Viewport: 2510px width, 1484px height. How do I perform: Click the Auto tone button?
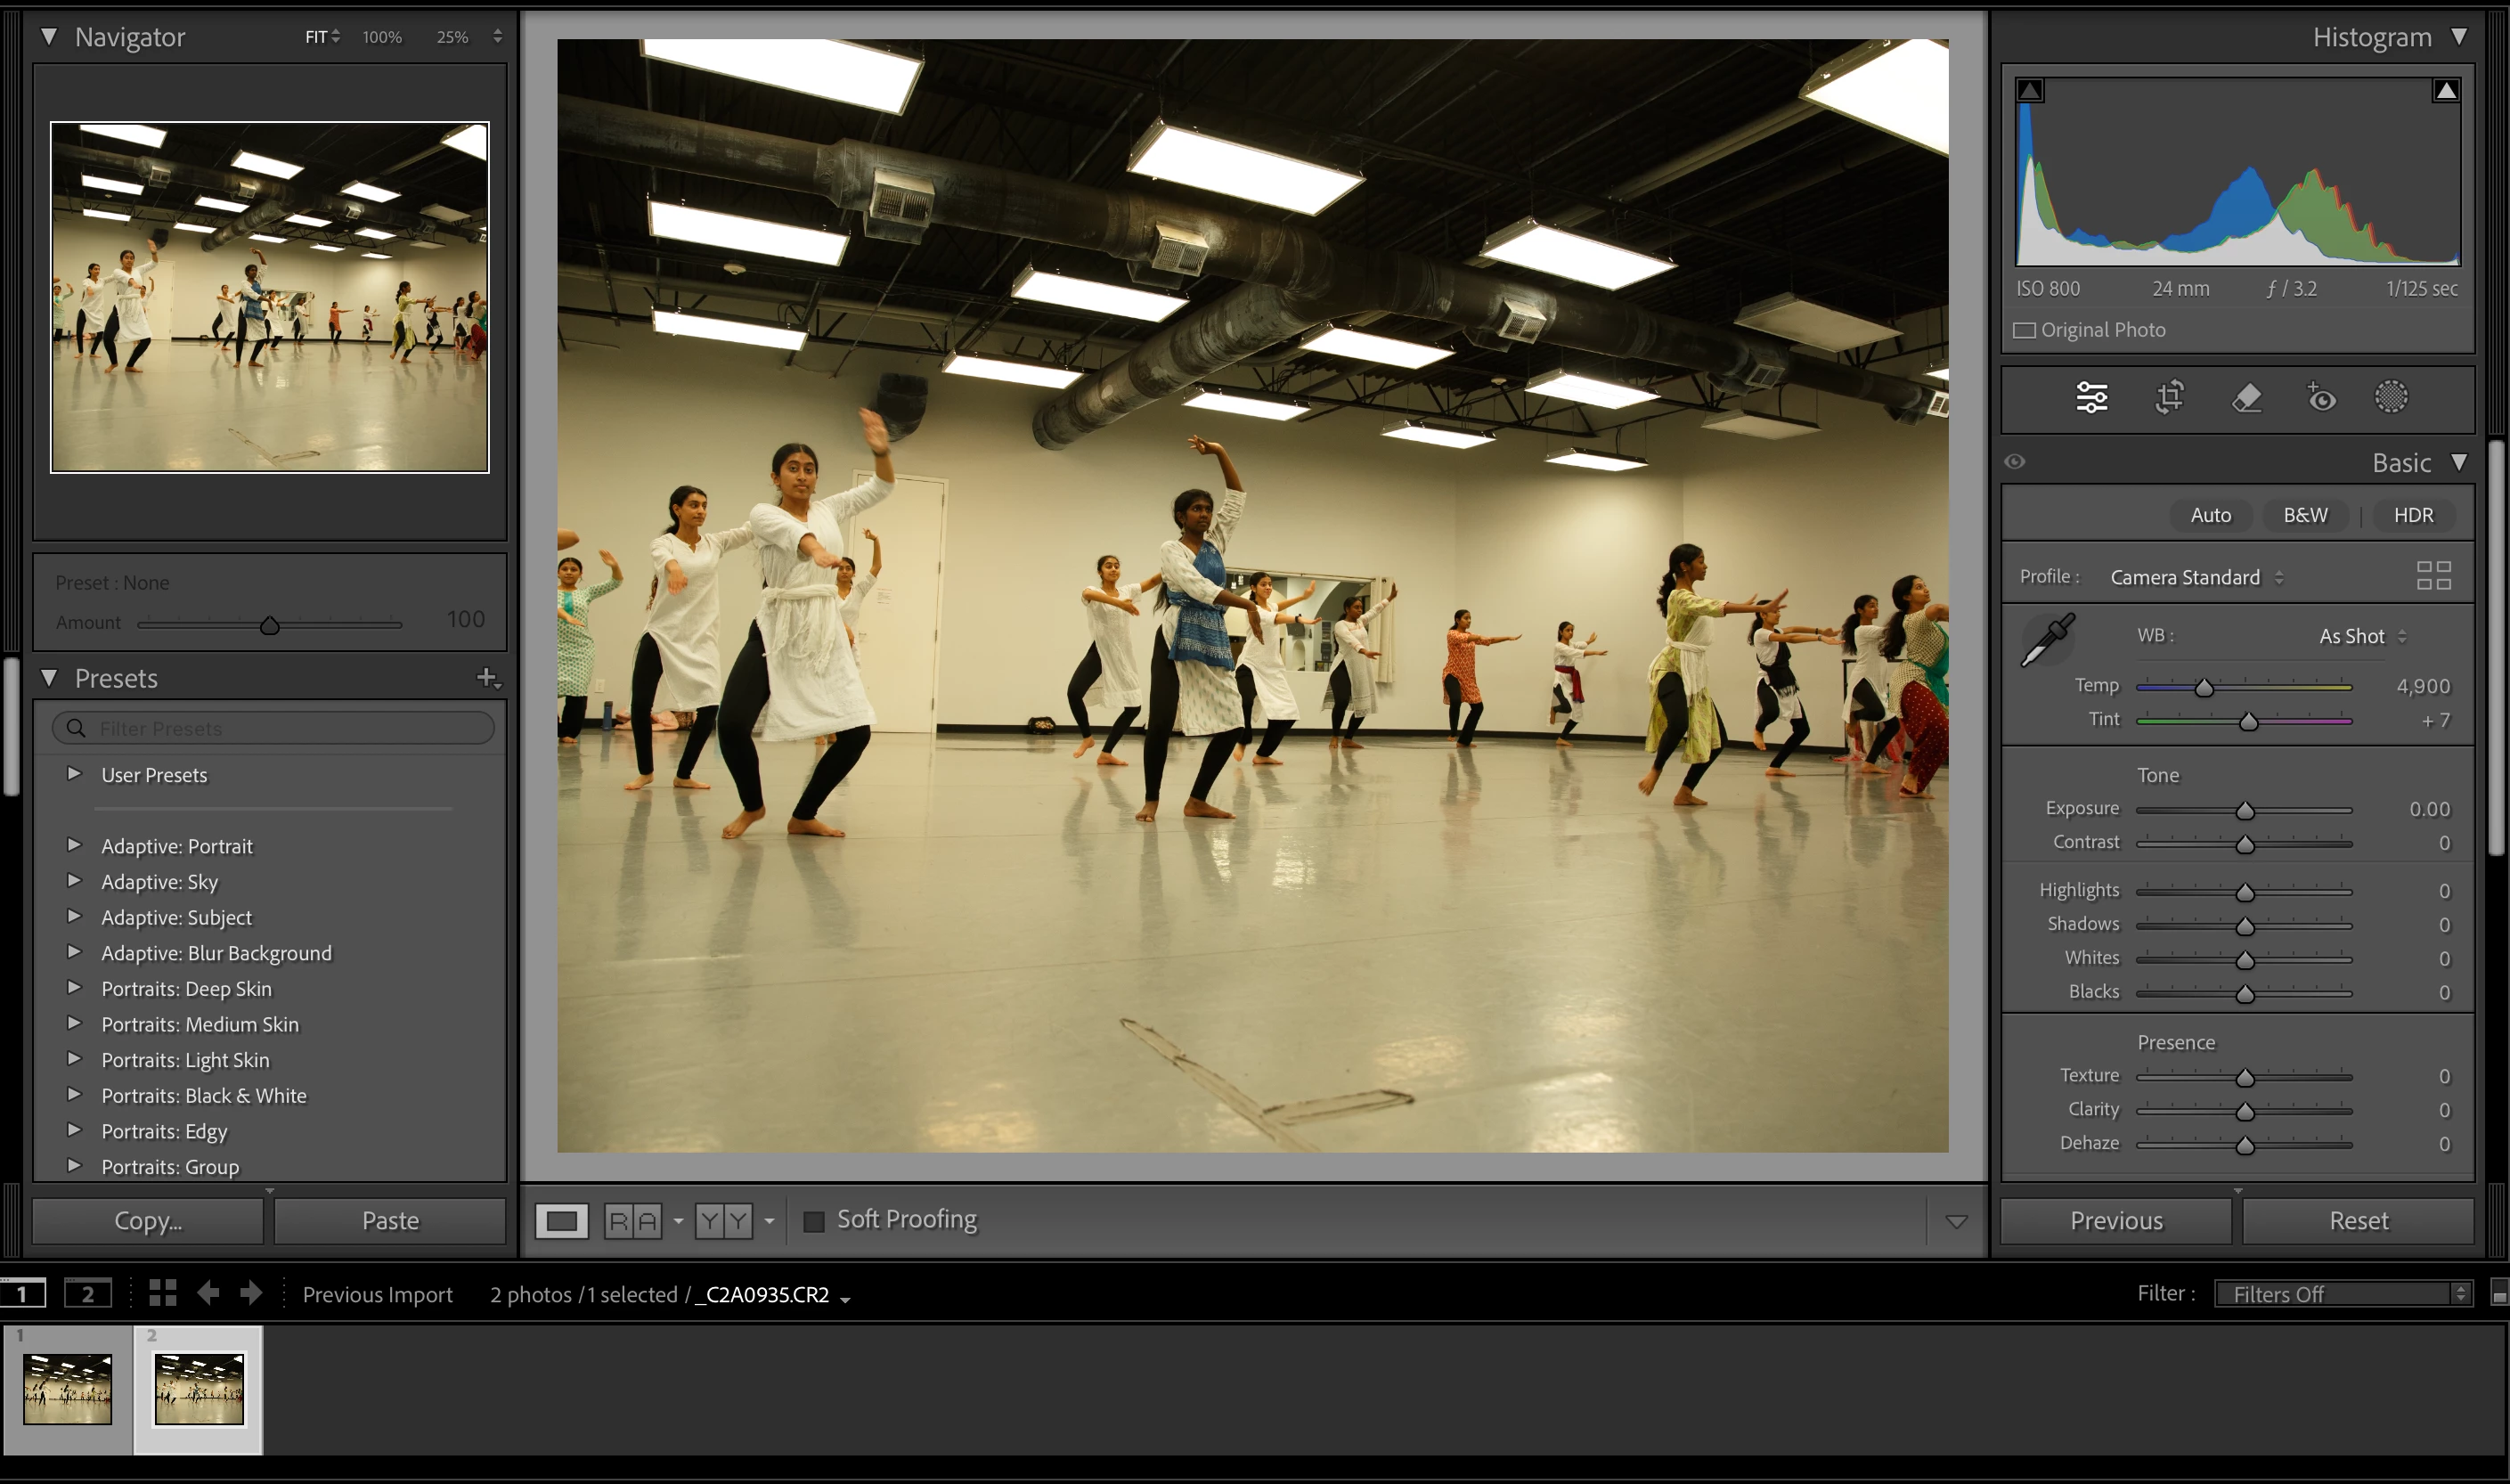[2210, 515]
